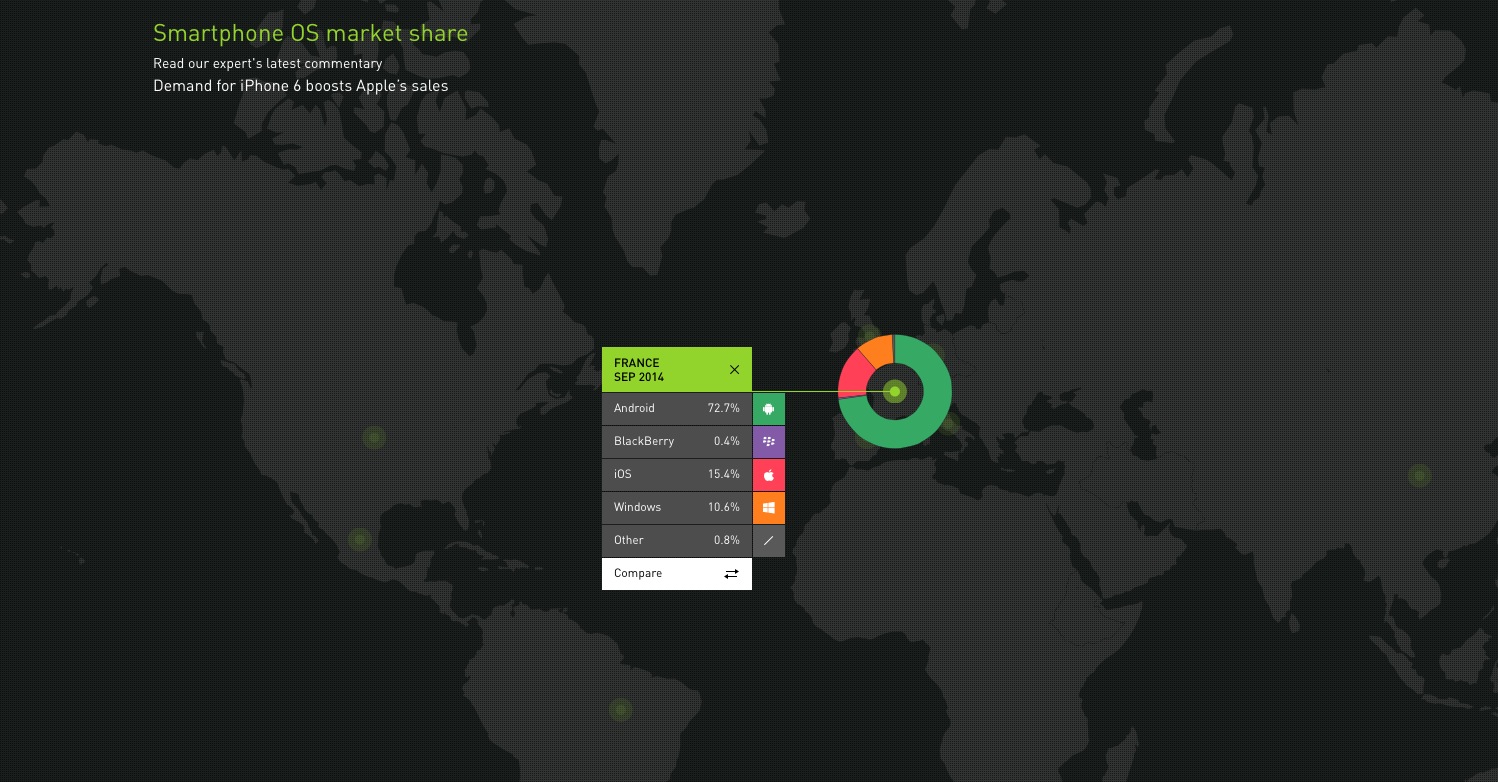Select the Mexico map marker
Viewport: 1498px width, 782px height.
360,540
